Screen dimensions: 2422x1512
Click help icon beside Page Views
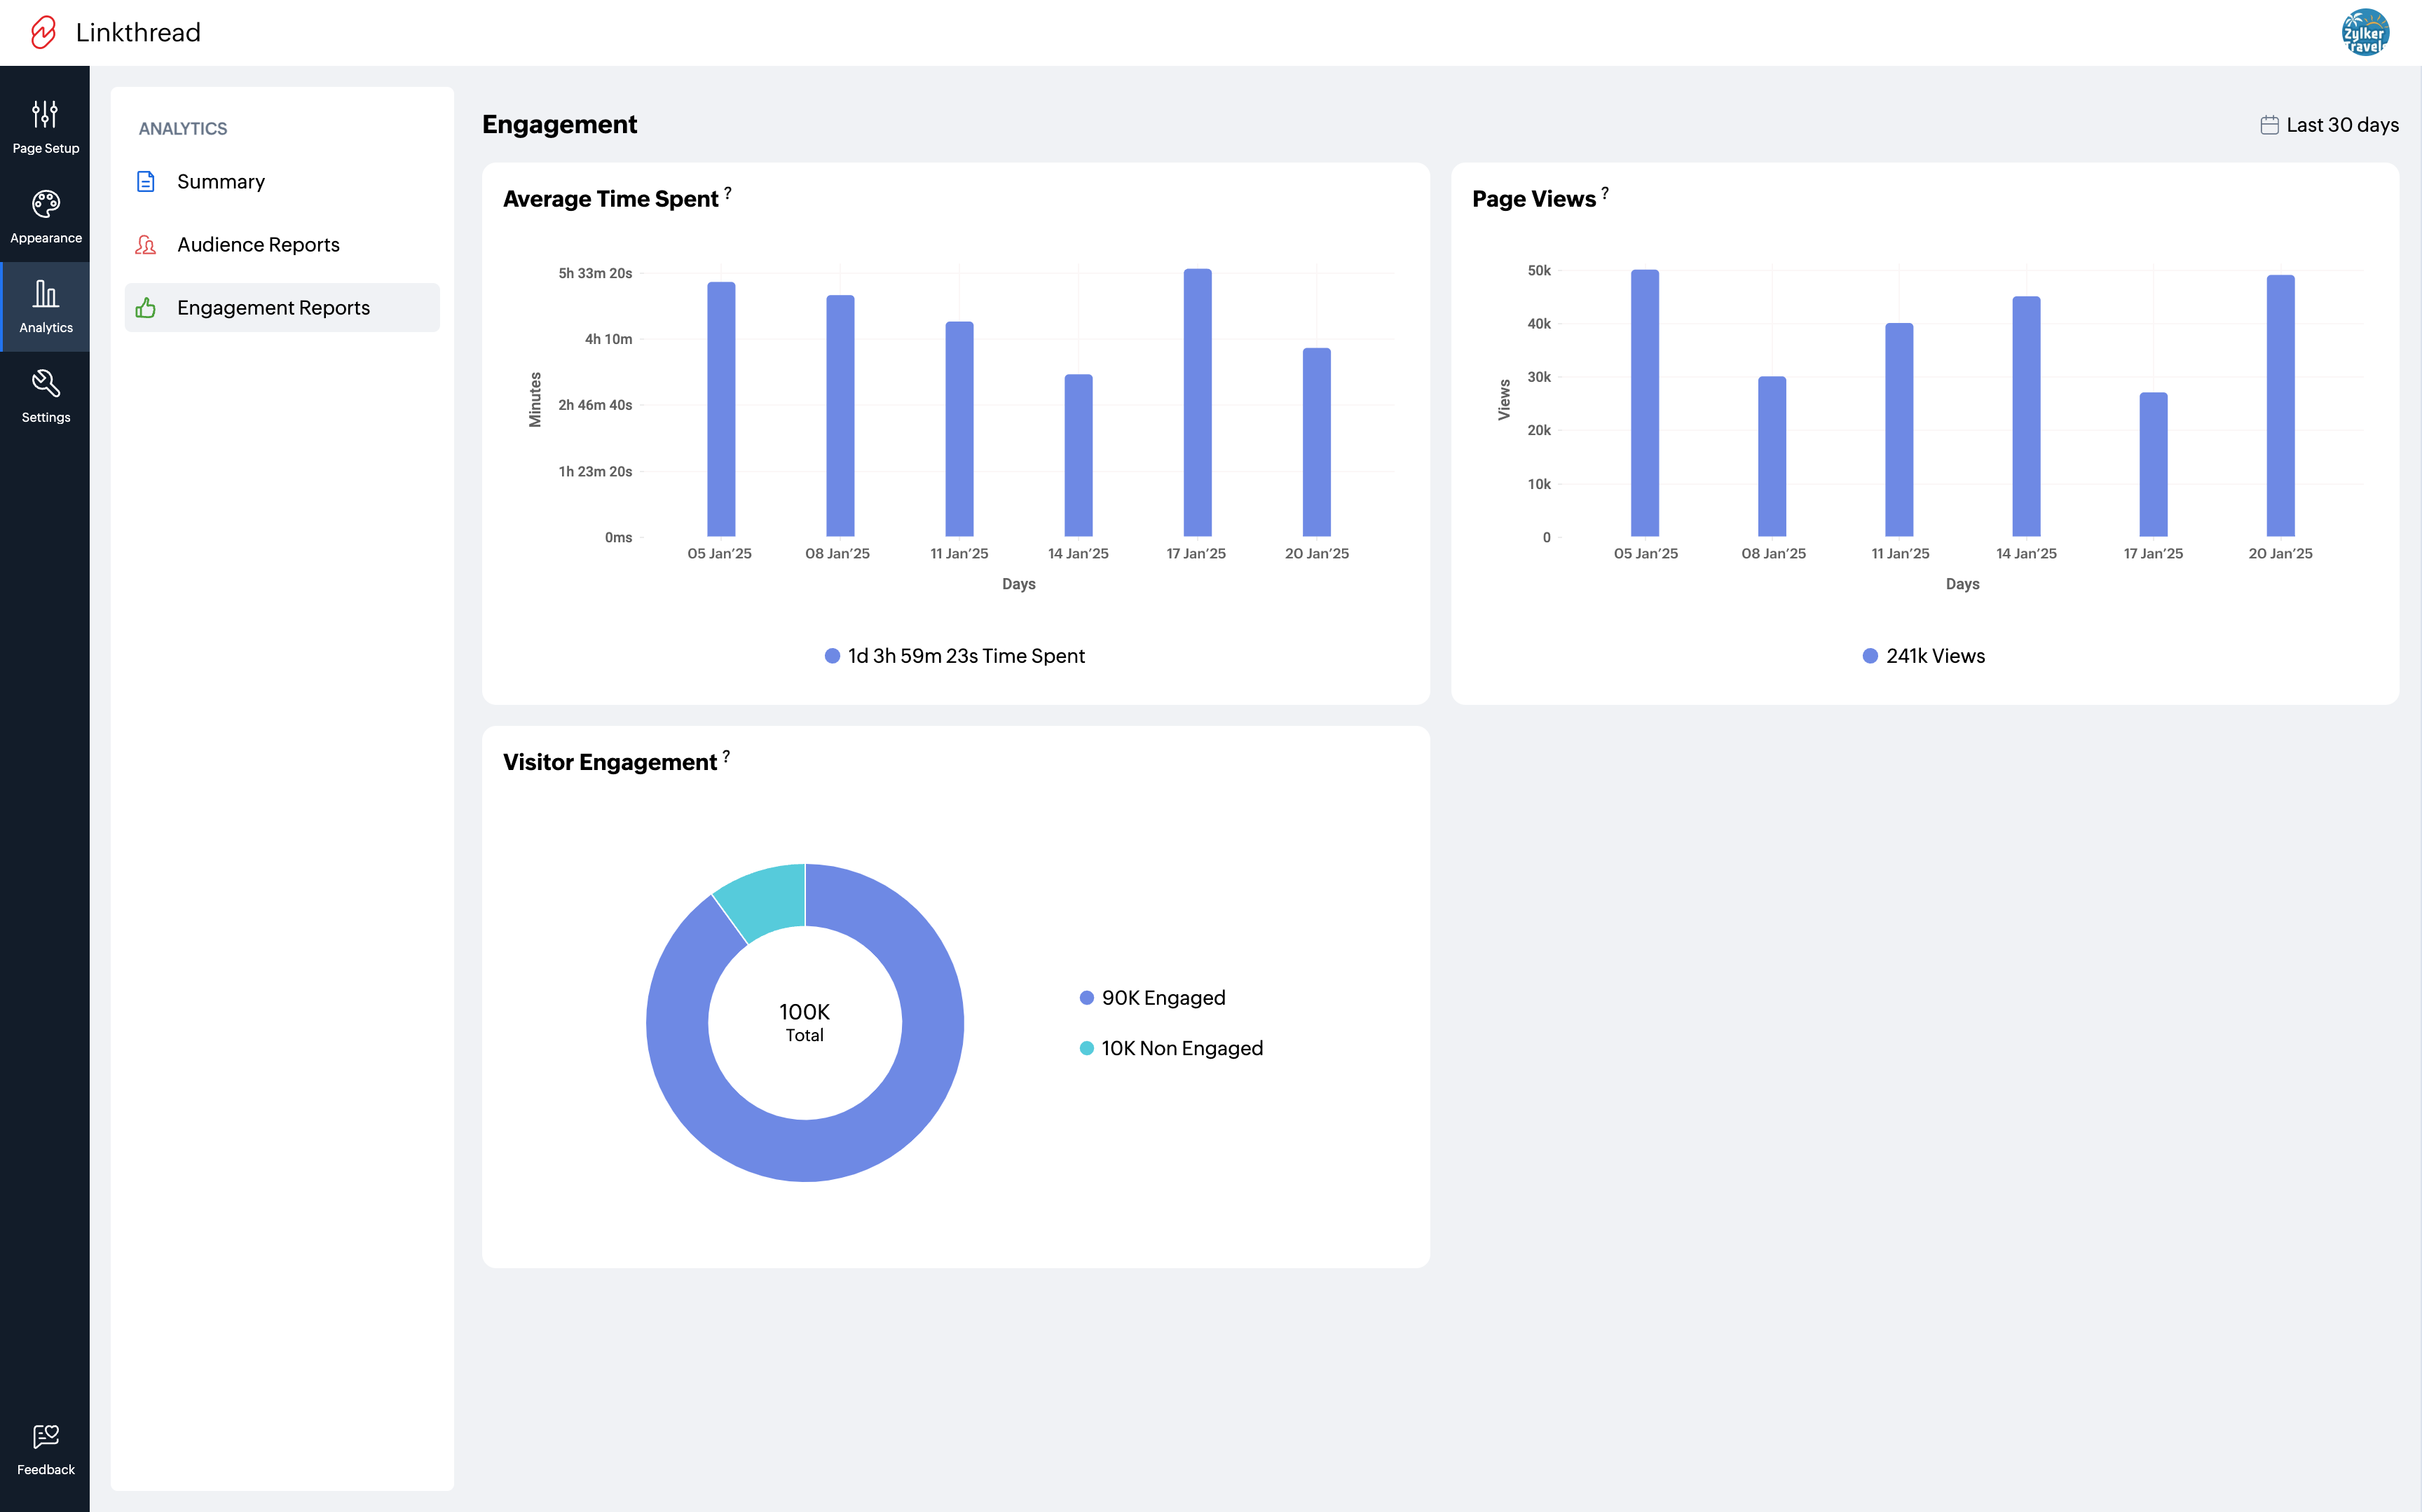pyautogui.click(x=1605, y=193)
